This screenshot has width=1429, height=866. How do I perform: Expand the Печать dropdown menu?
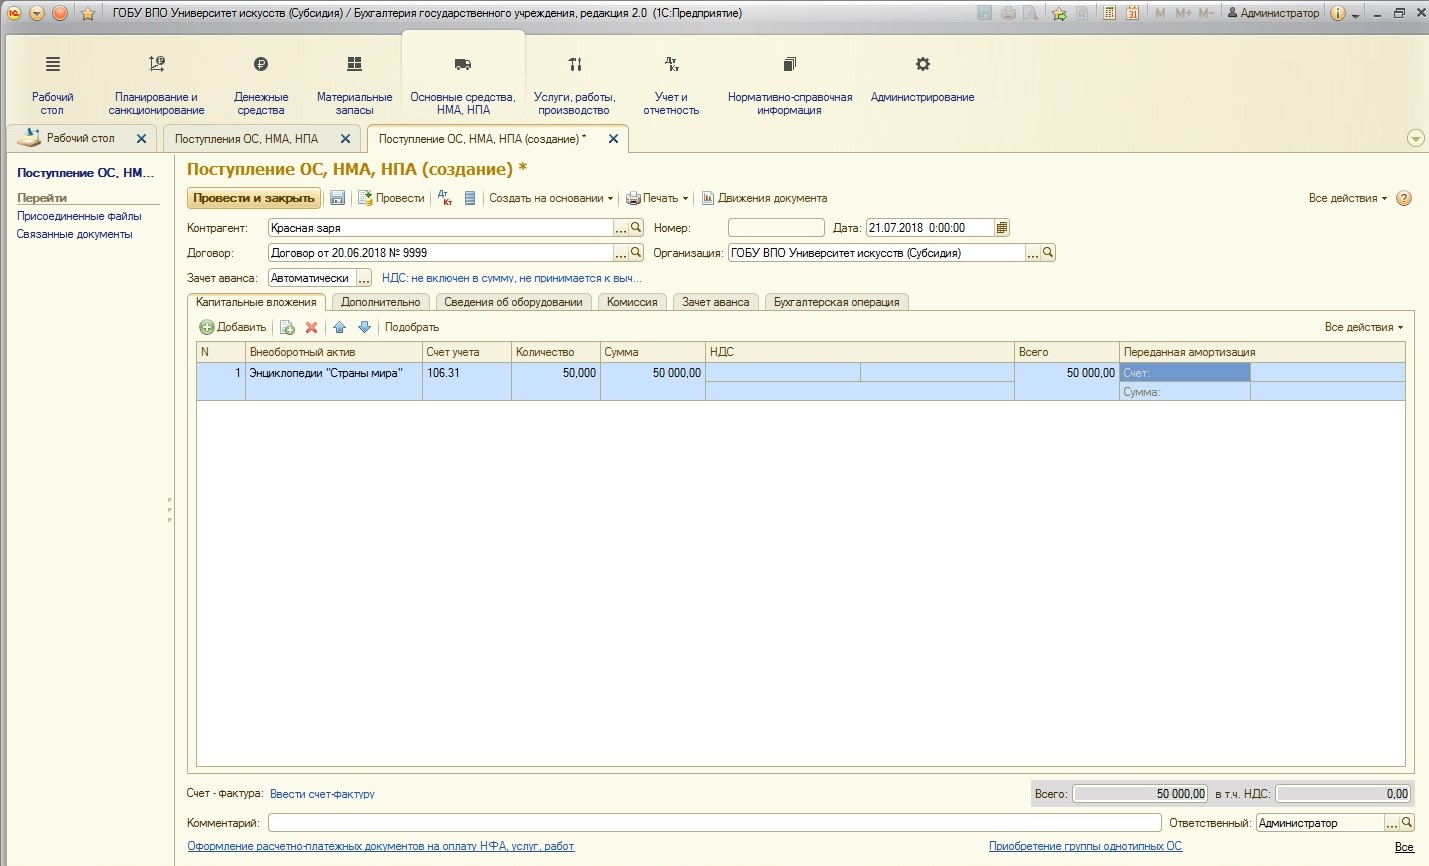658,198
